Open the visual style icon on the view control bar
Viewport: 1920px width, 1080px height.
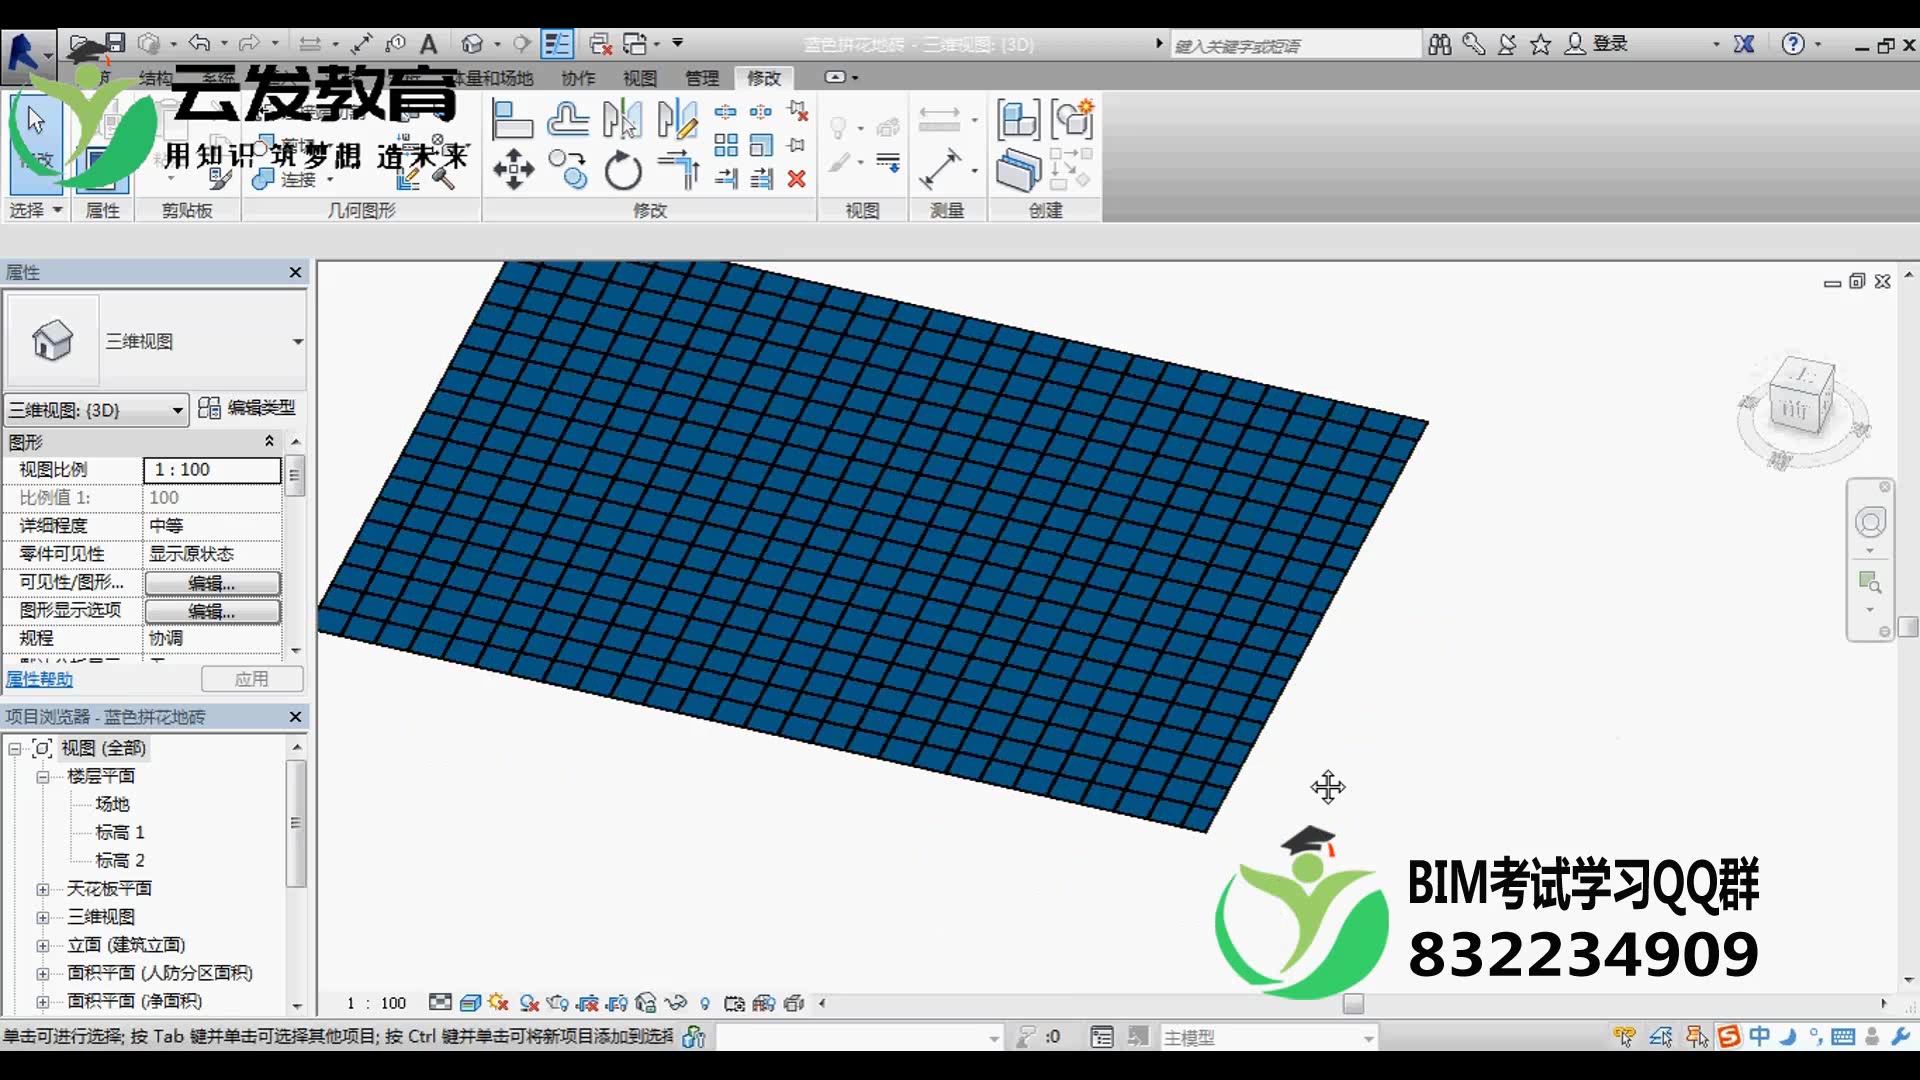469,1003
